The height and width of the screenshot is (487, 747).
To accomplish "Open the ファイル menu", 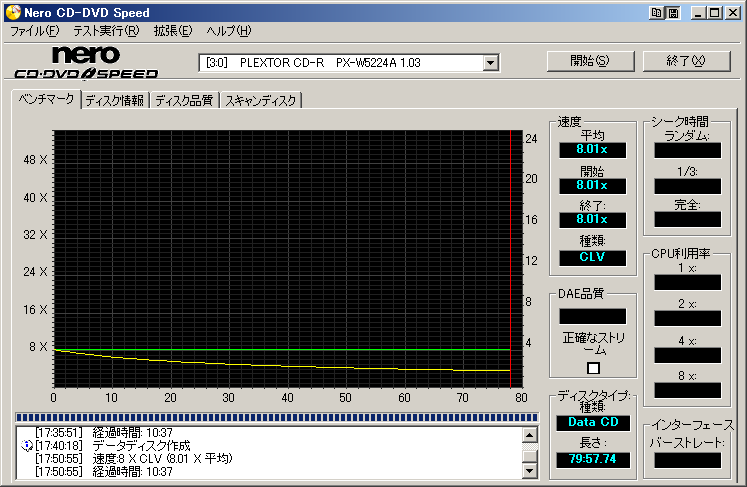I will click(x=34, y=31).
